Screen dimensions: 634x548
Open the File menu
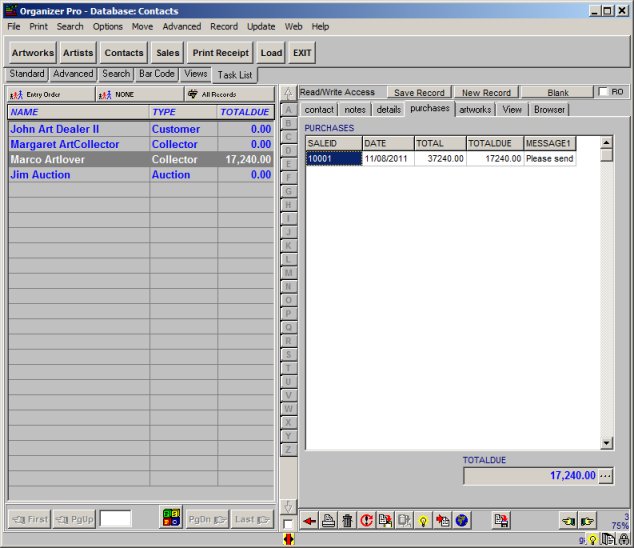pyautogui.click(x=14, y=27)
